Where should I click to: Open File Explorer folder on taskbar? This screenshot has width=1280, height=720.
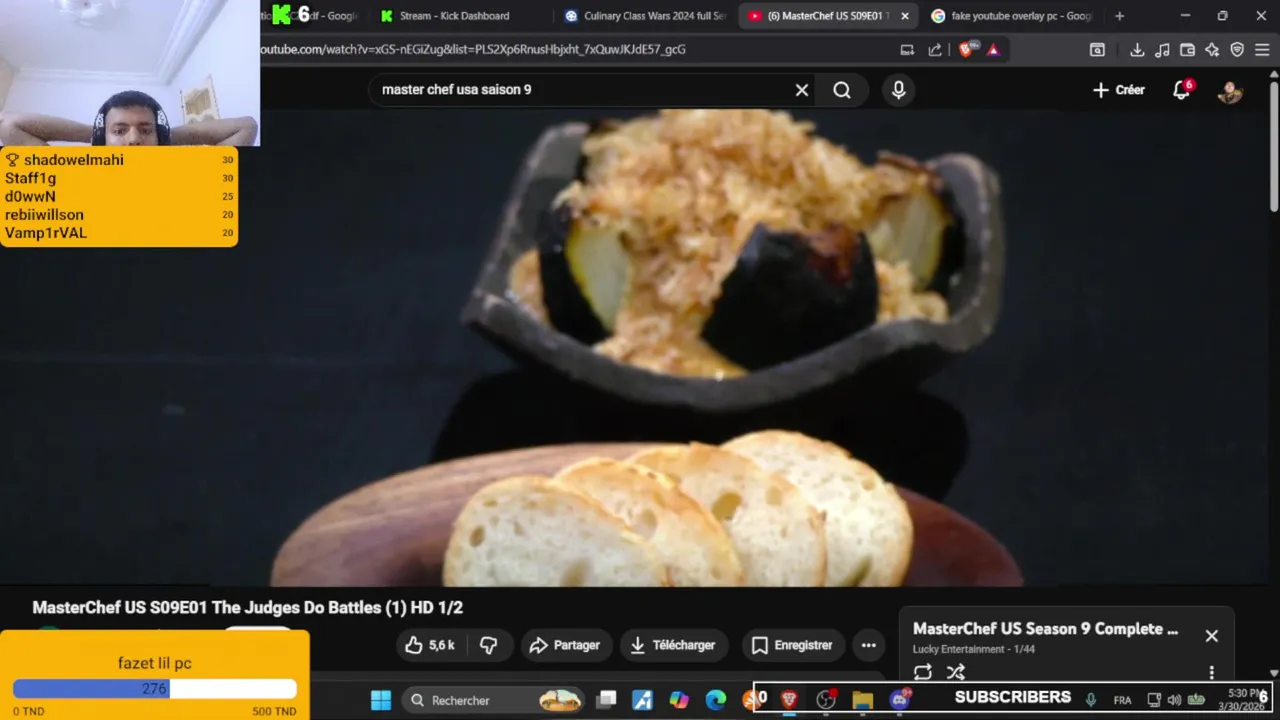(x=862, y=700)
